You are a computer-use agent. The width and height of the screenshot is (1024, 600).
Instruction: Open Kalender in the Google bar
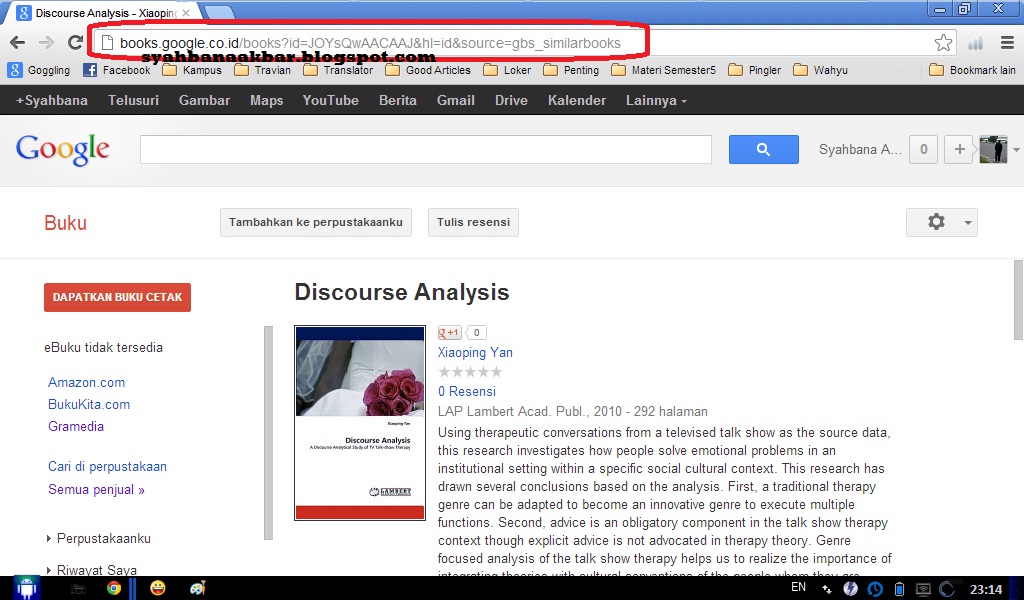click(577, 101)
